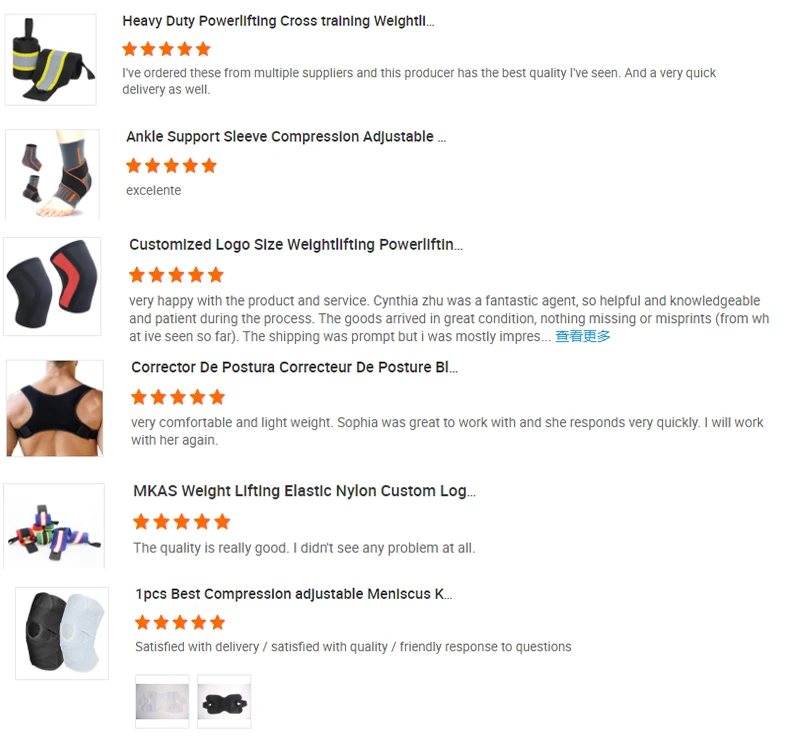Click the star rating of Heavy Duty wraps
The width and height of the screenshot is (800, 738).
coord(166,49)
